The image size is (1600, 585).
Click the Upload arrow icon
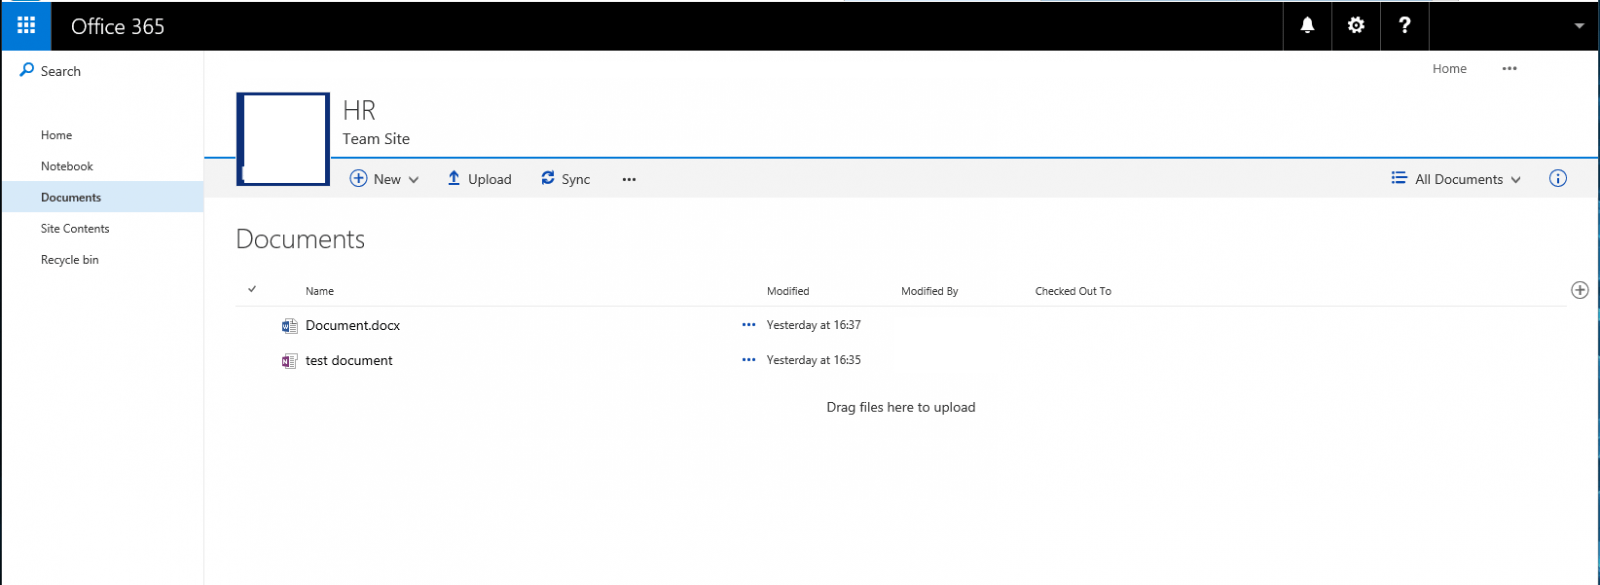(x=454, y=178)
